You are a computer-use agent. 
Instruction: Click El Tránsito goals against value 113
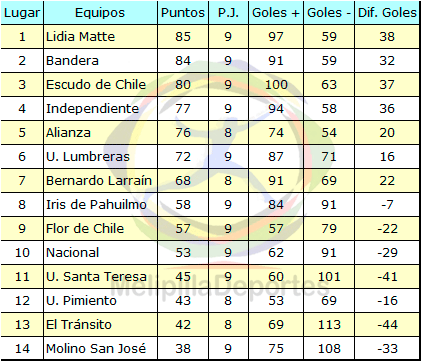pyautogui.click(x=329, y=325)
